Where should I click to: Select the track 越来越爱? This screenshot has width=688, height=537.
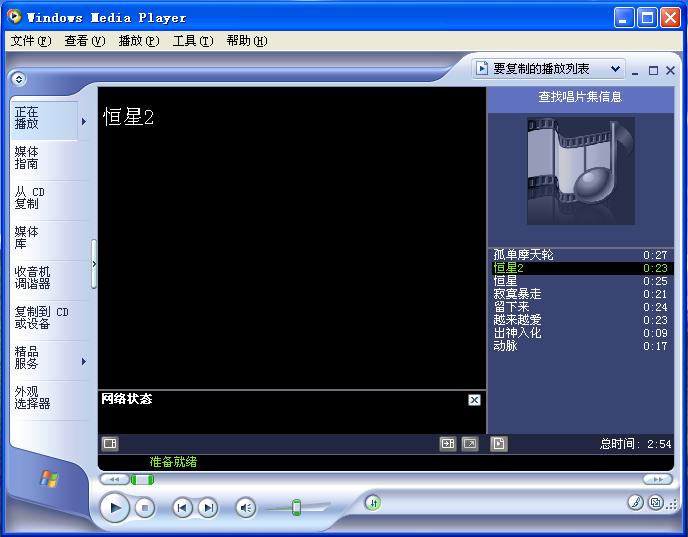tap(581, 320)
